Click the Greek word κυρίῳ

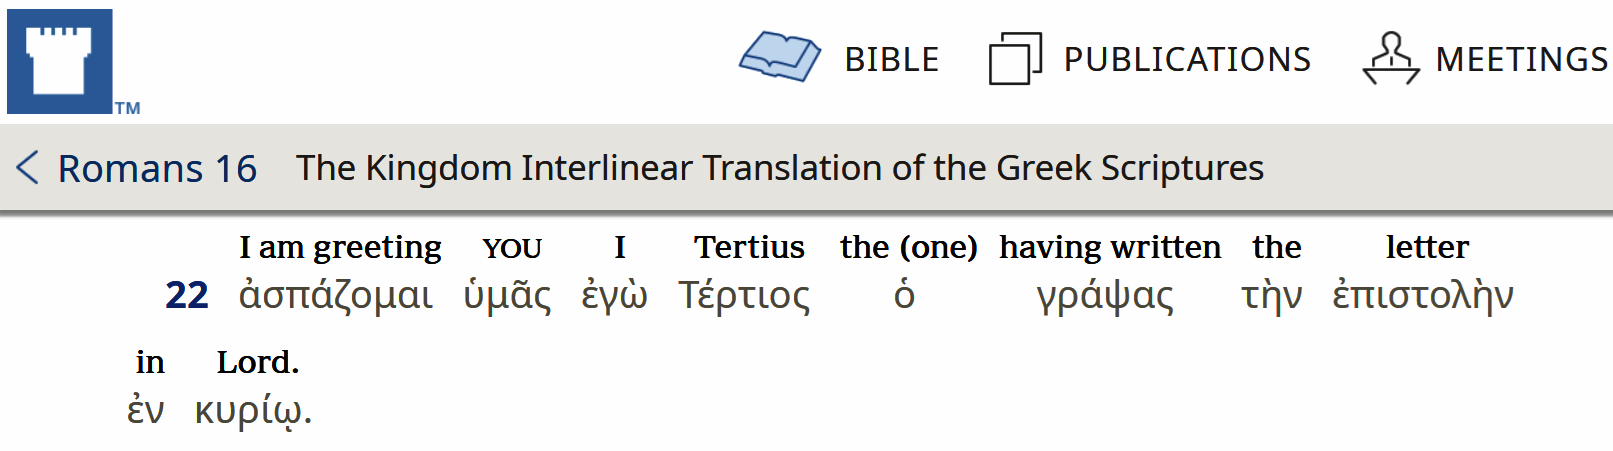click(x=253, y=411)
